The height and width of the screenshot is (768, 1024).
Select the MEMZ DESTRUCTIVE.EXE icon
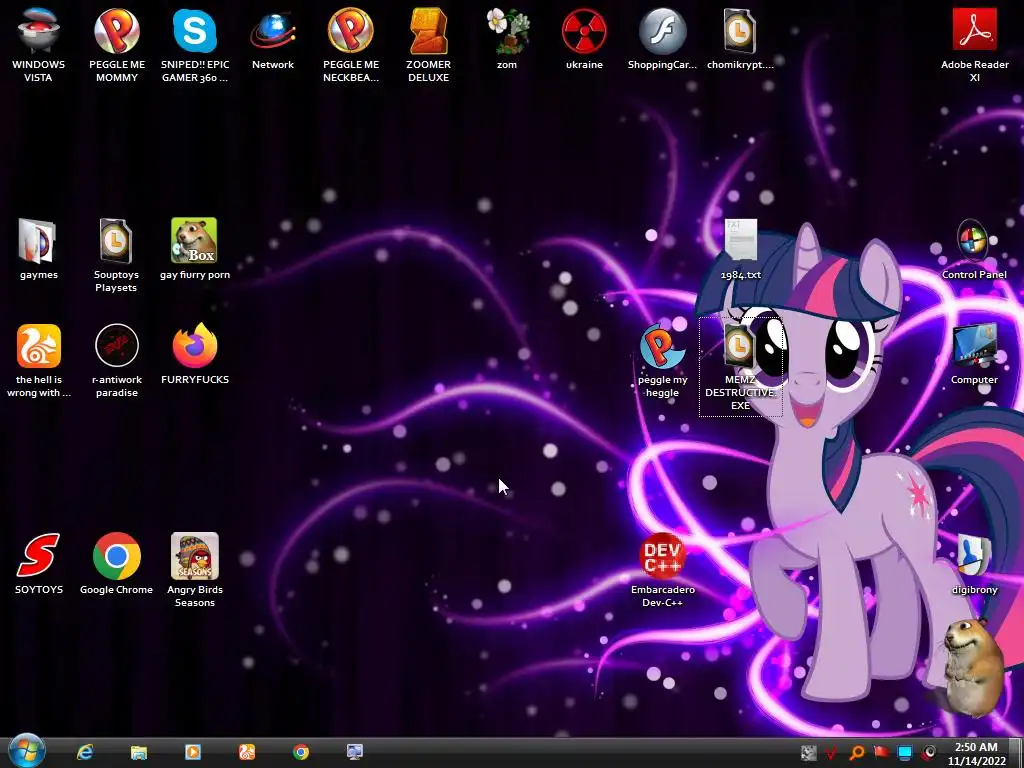click(x=741, y=367)
